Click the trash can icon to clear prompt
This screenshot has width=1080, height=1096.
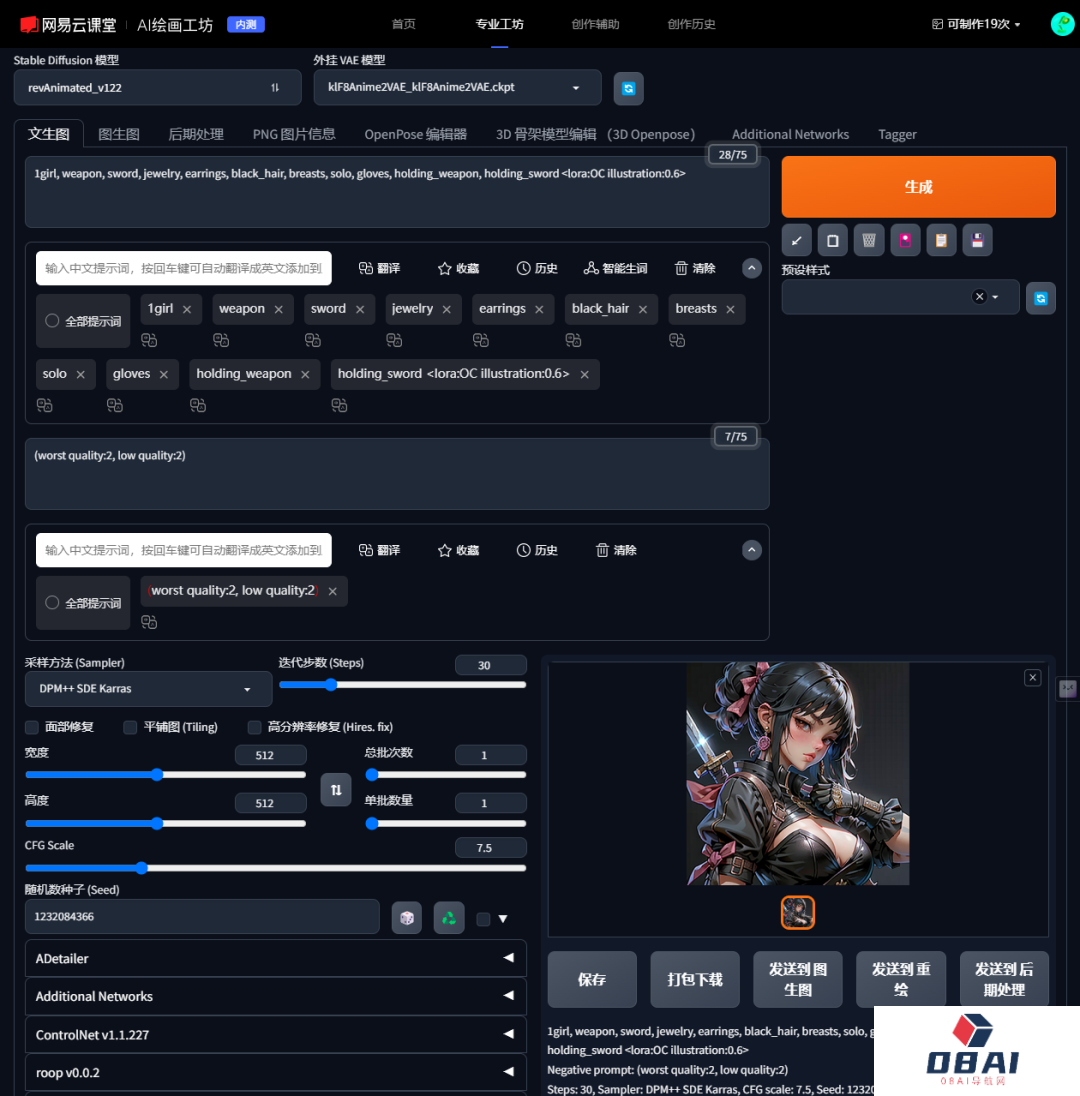point(869,240)
